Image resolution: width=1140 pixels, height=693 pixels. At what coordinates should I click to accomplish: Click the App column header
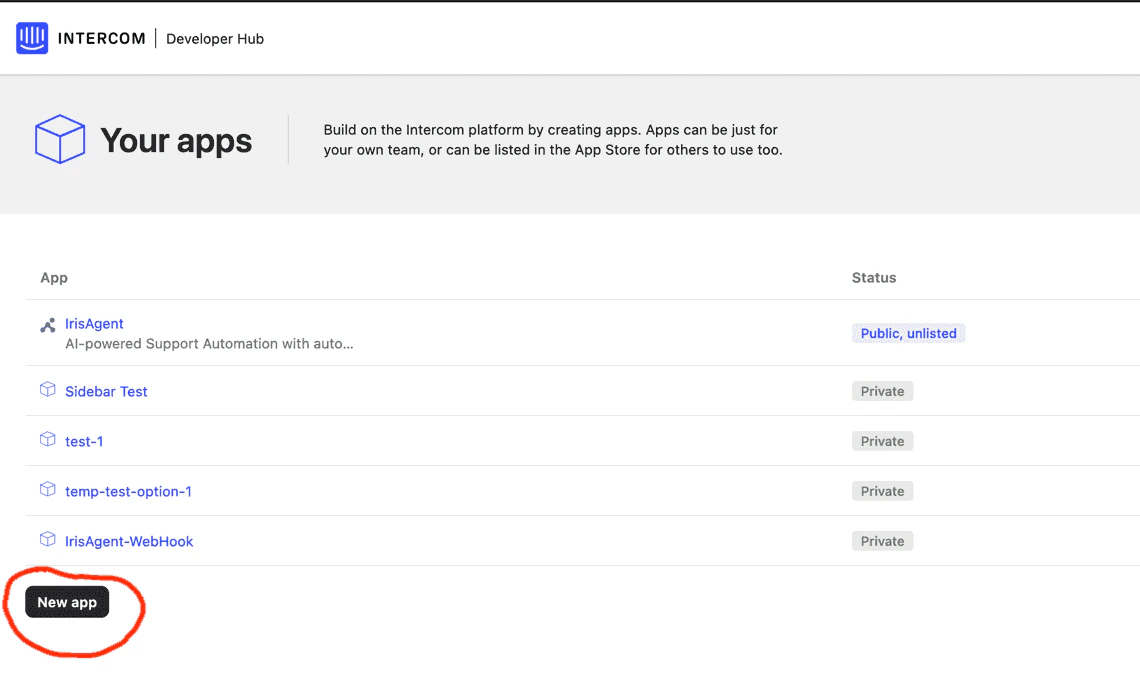(x=54, y=278)
